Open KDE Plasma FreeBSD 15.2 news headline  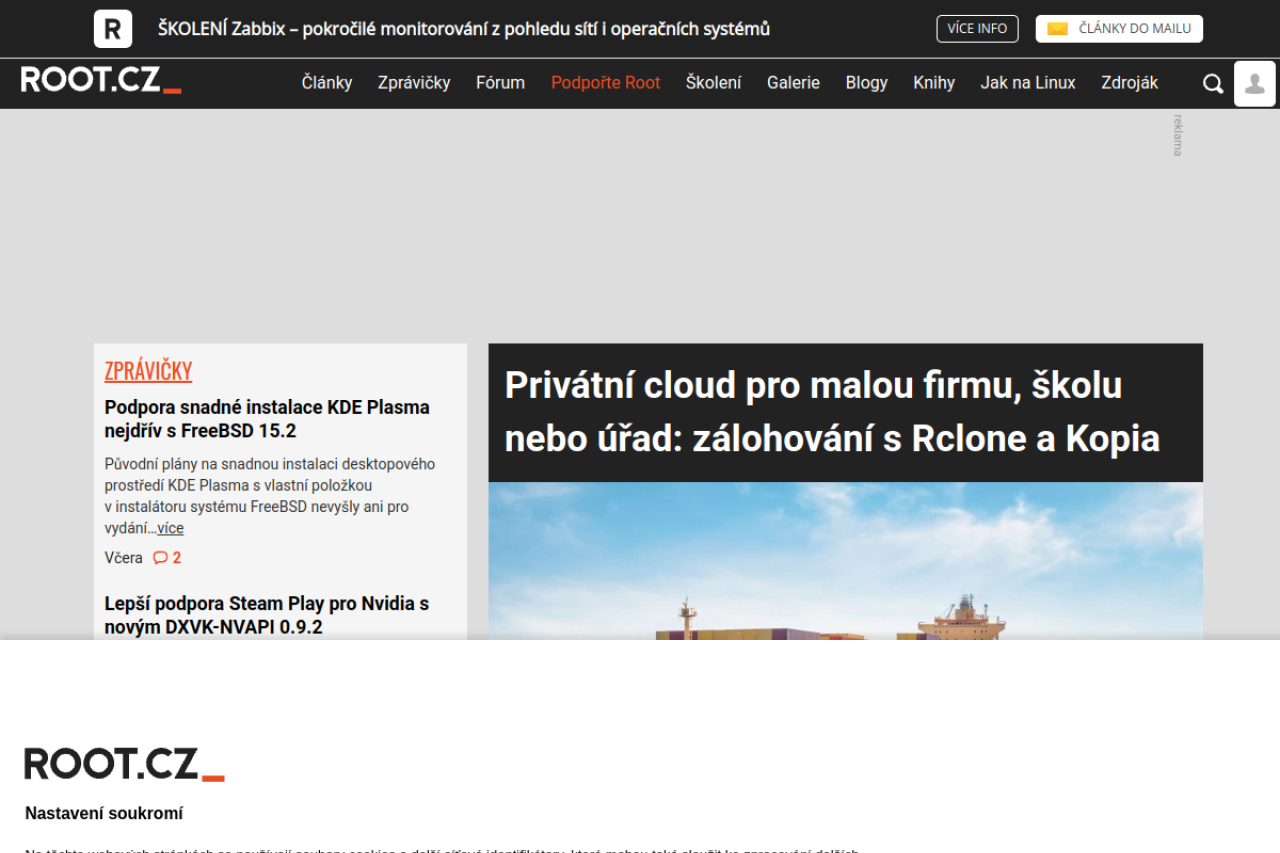pyautogui.click(x=267, y=419)
